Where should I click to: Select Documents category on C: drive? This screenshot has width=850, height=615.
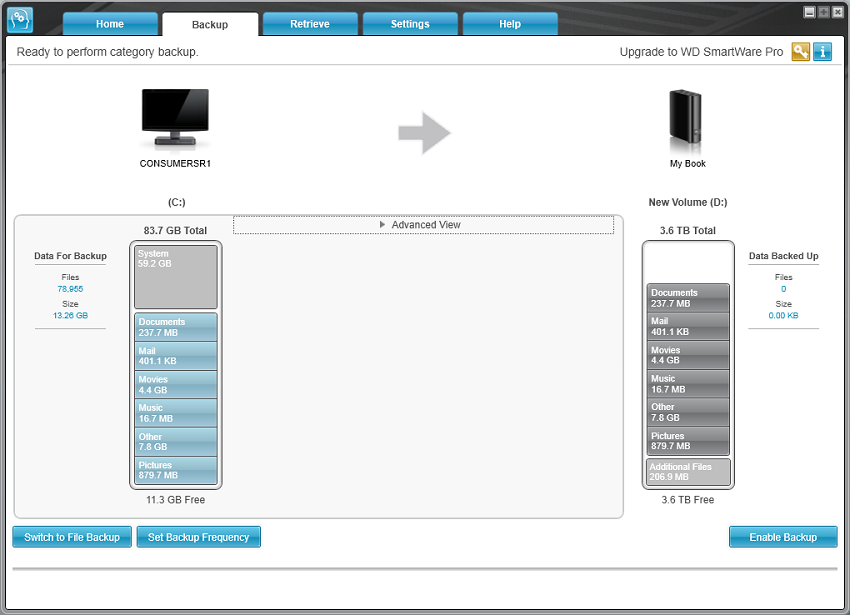[176, 327]
